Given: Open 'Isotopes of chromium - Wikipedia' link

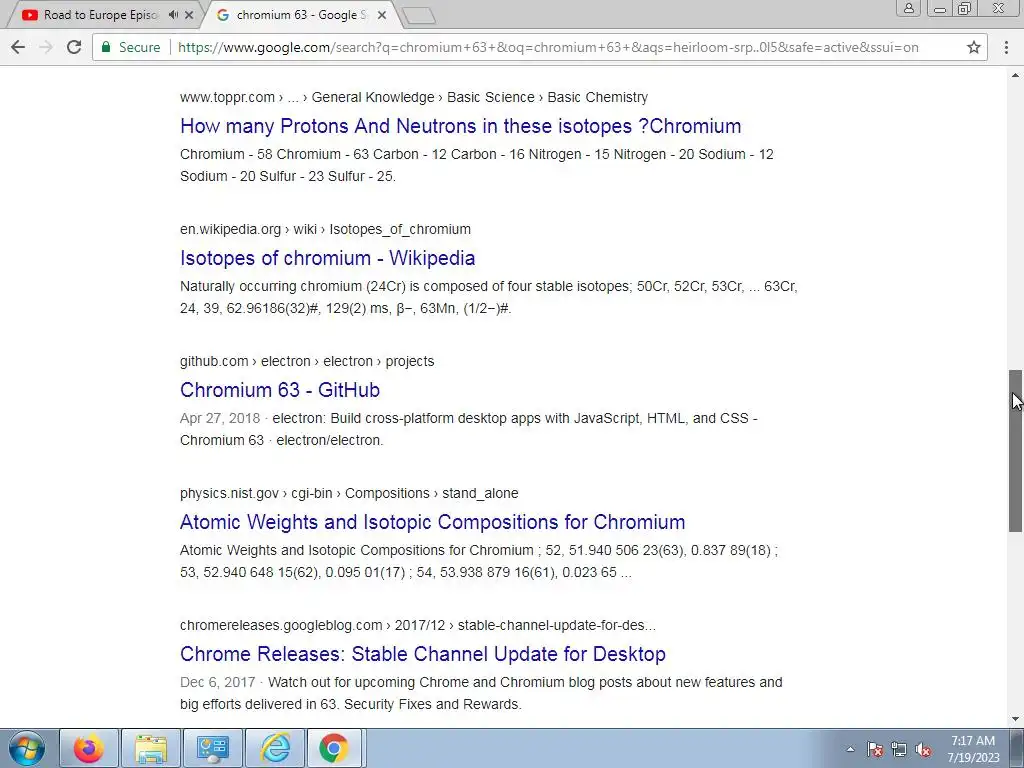Looking at the screenshot, I should click(327, 257).
